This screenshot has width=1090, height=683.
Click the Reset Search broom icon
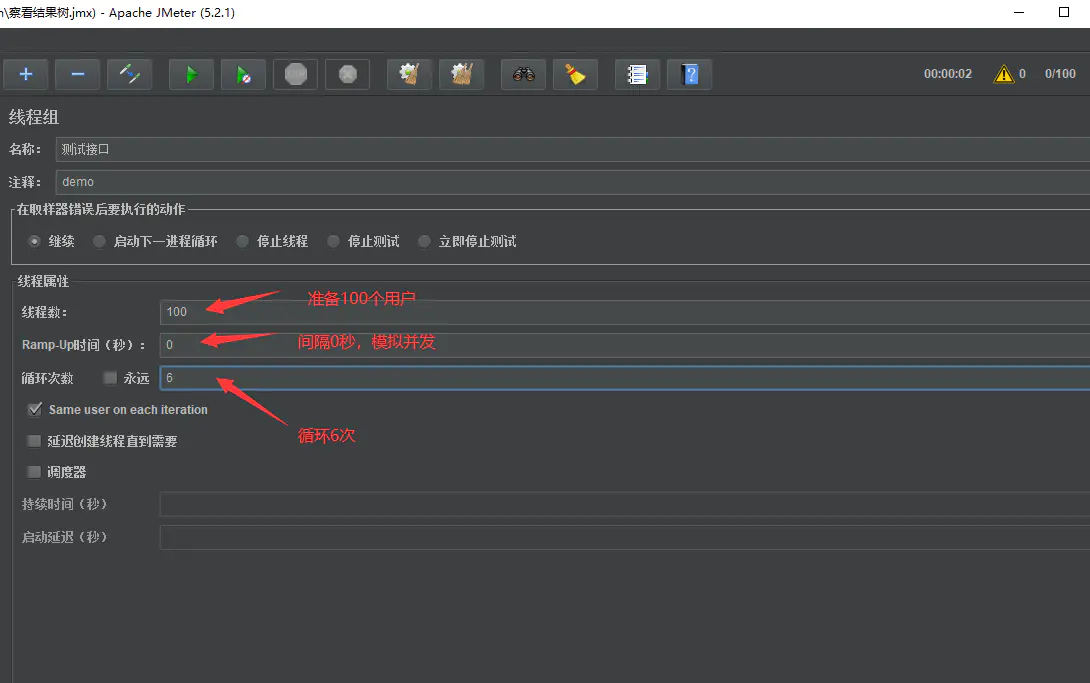pyautogui.click(x=576, y=74)
